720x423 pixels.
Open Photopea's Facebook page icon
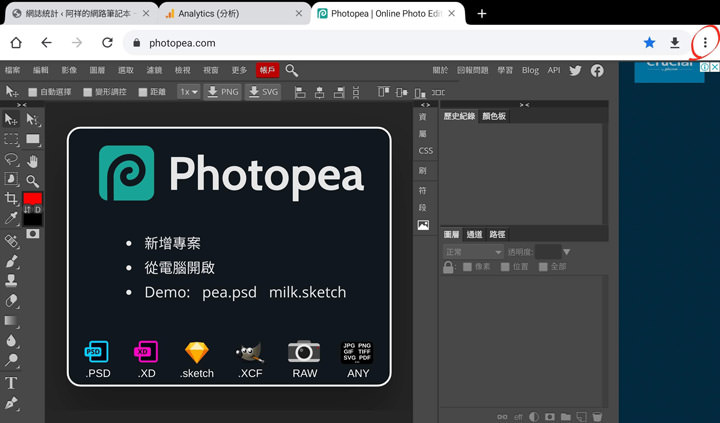(597, 70)
